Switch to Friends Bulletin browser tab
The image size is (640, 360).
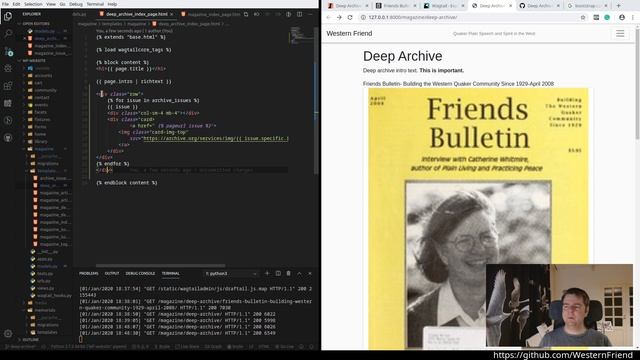(396, 6)
